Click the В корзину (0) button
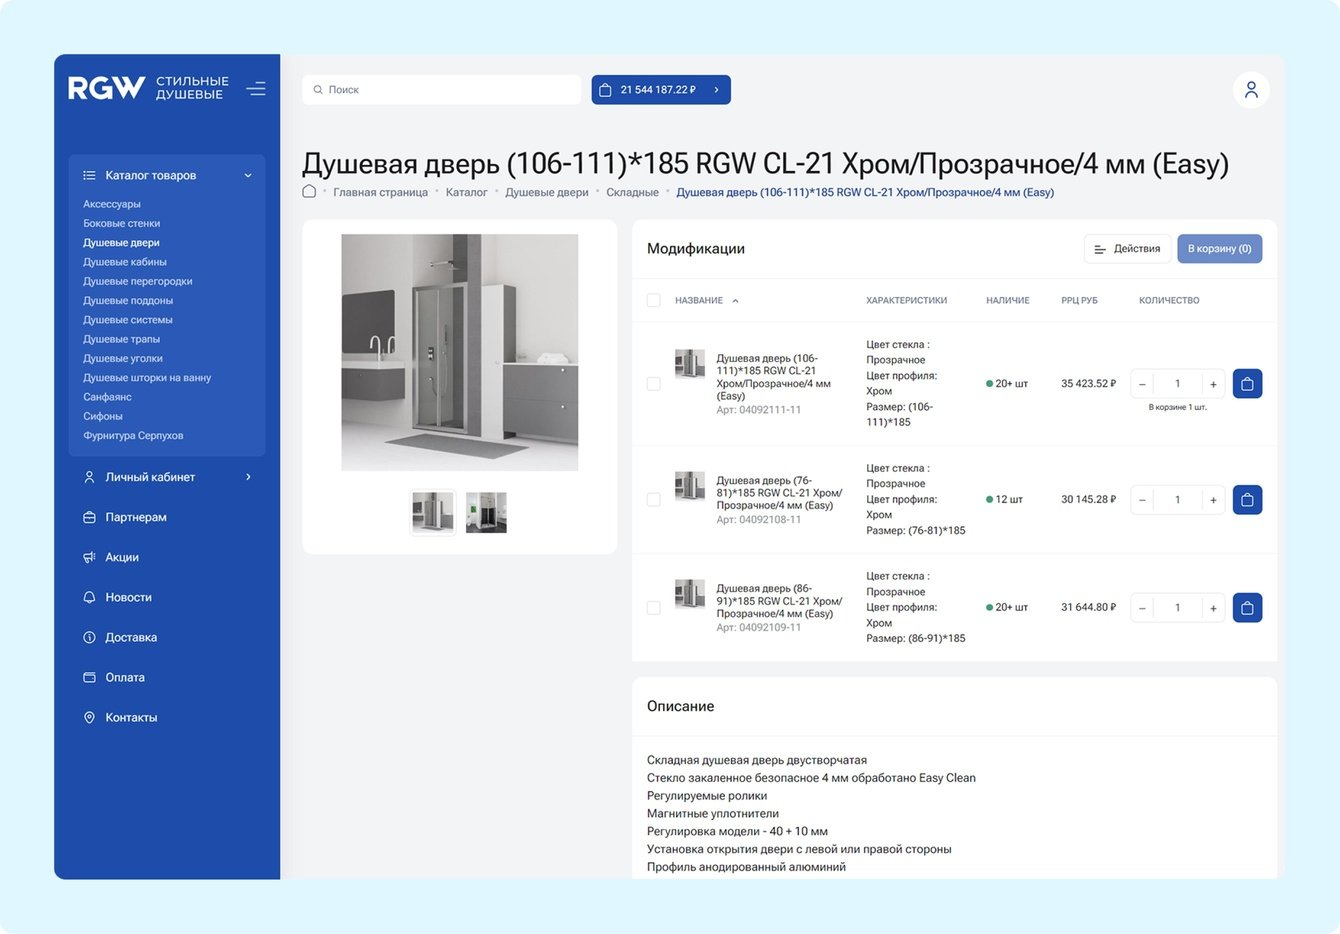The image size is (1340, 934). coord(1220,249)
